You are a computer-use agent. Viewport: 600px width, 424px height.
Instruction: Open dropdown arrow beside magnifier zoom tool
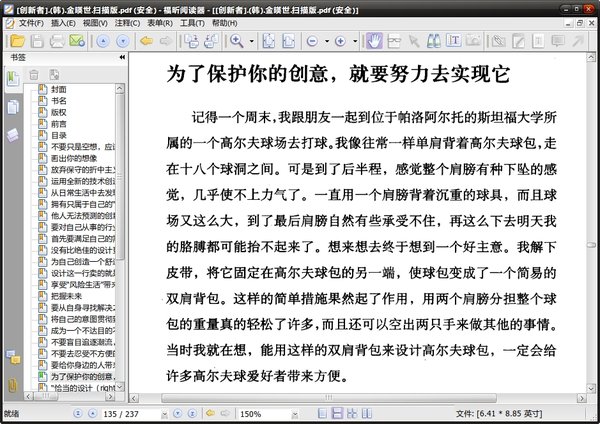tap(251, 41)
